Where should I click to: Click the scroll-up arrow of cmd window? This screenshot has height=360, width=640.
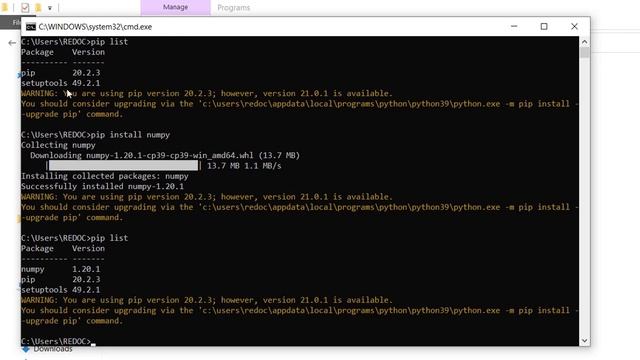point(584,42)
